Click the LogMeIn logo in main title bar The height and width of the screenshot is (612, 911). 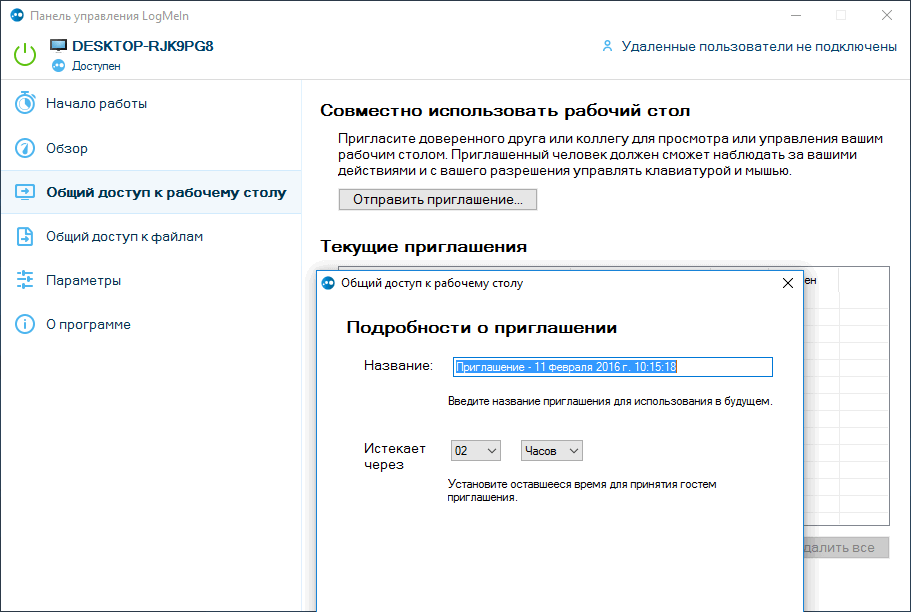click(x=17, y=15)
